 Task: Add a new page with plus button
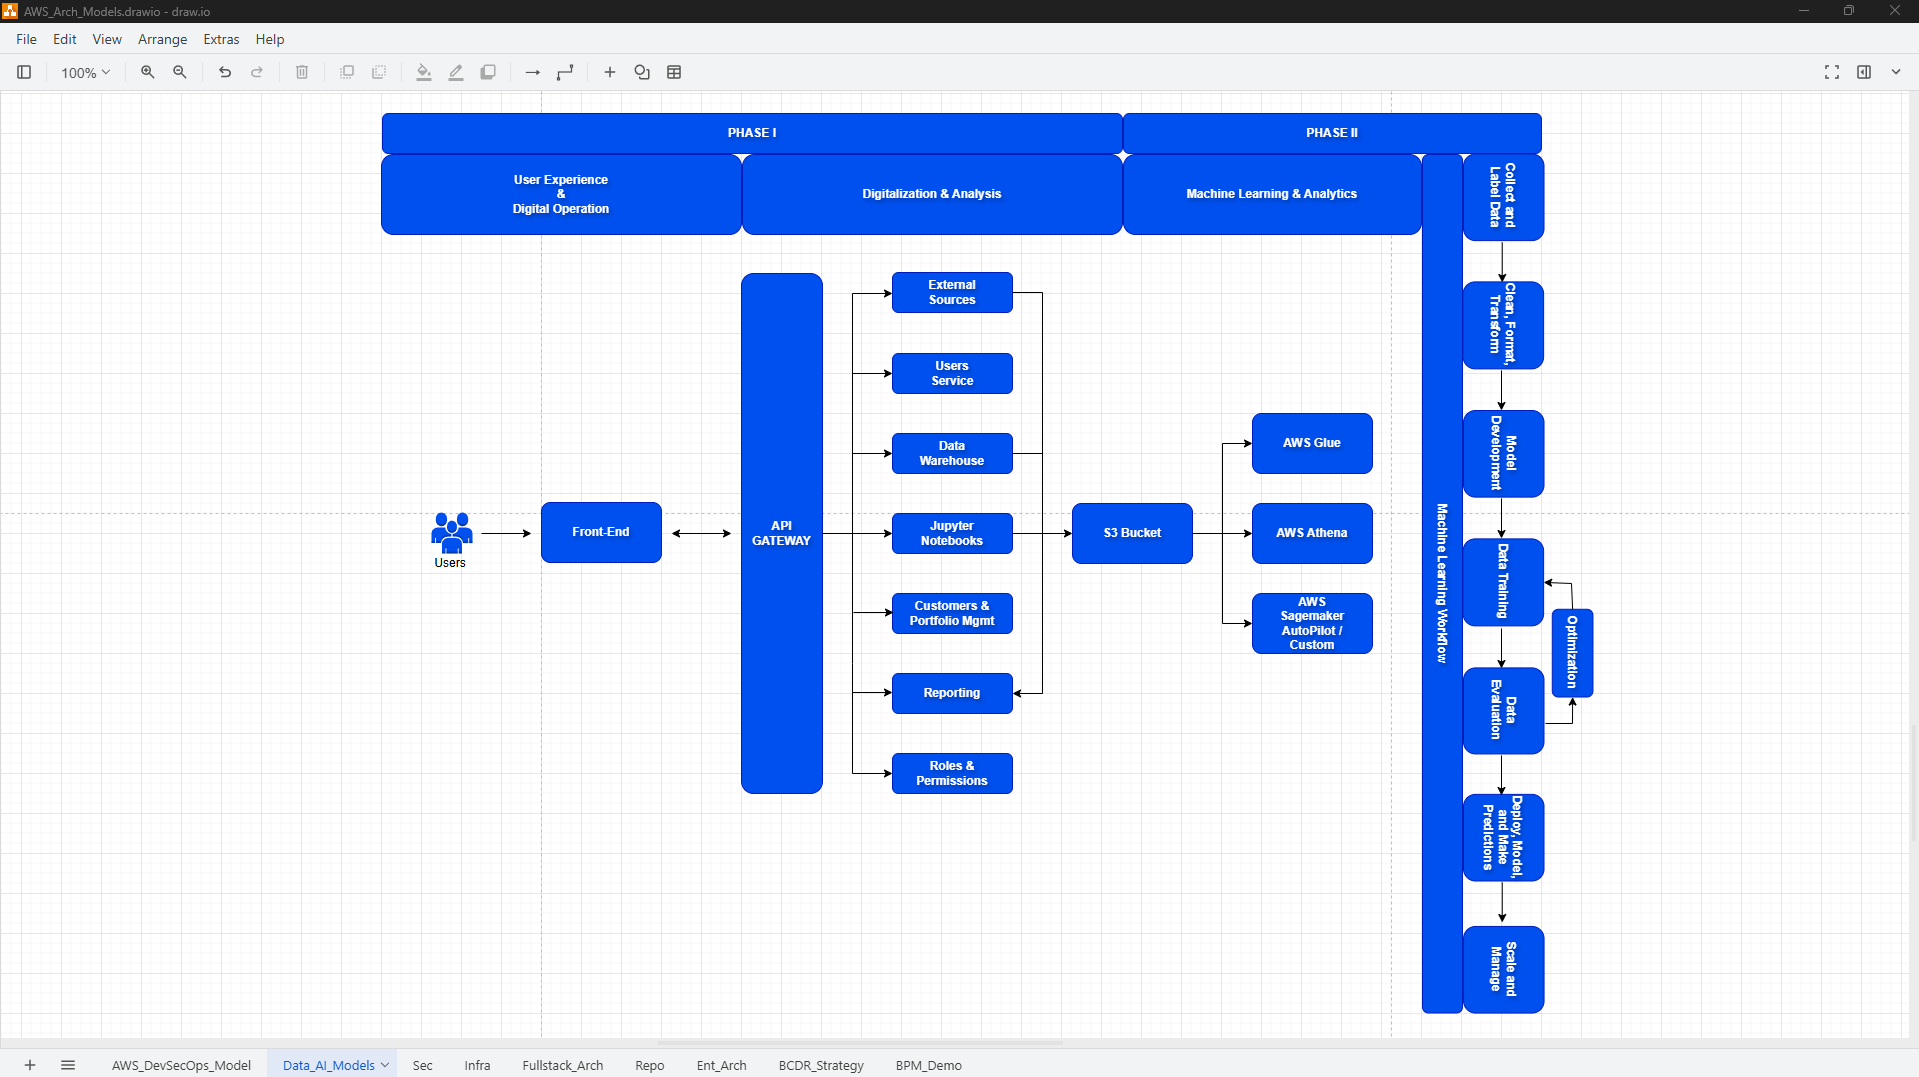[30, 1065]
